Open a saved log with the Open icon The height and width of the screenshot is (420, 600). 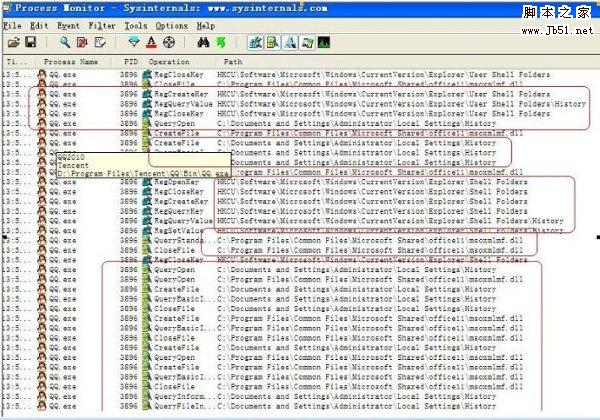[13, 42]
